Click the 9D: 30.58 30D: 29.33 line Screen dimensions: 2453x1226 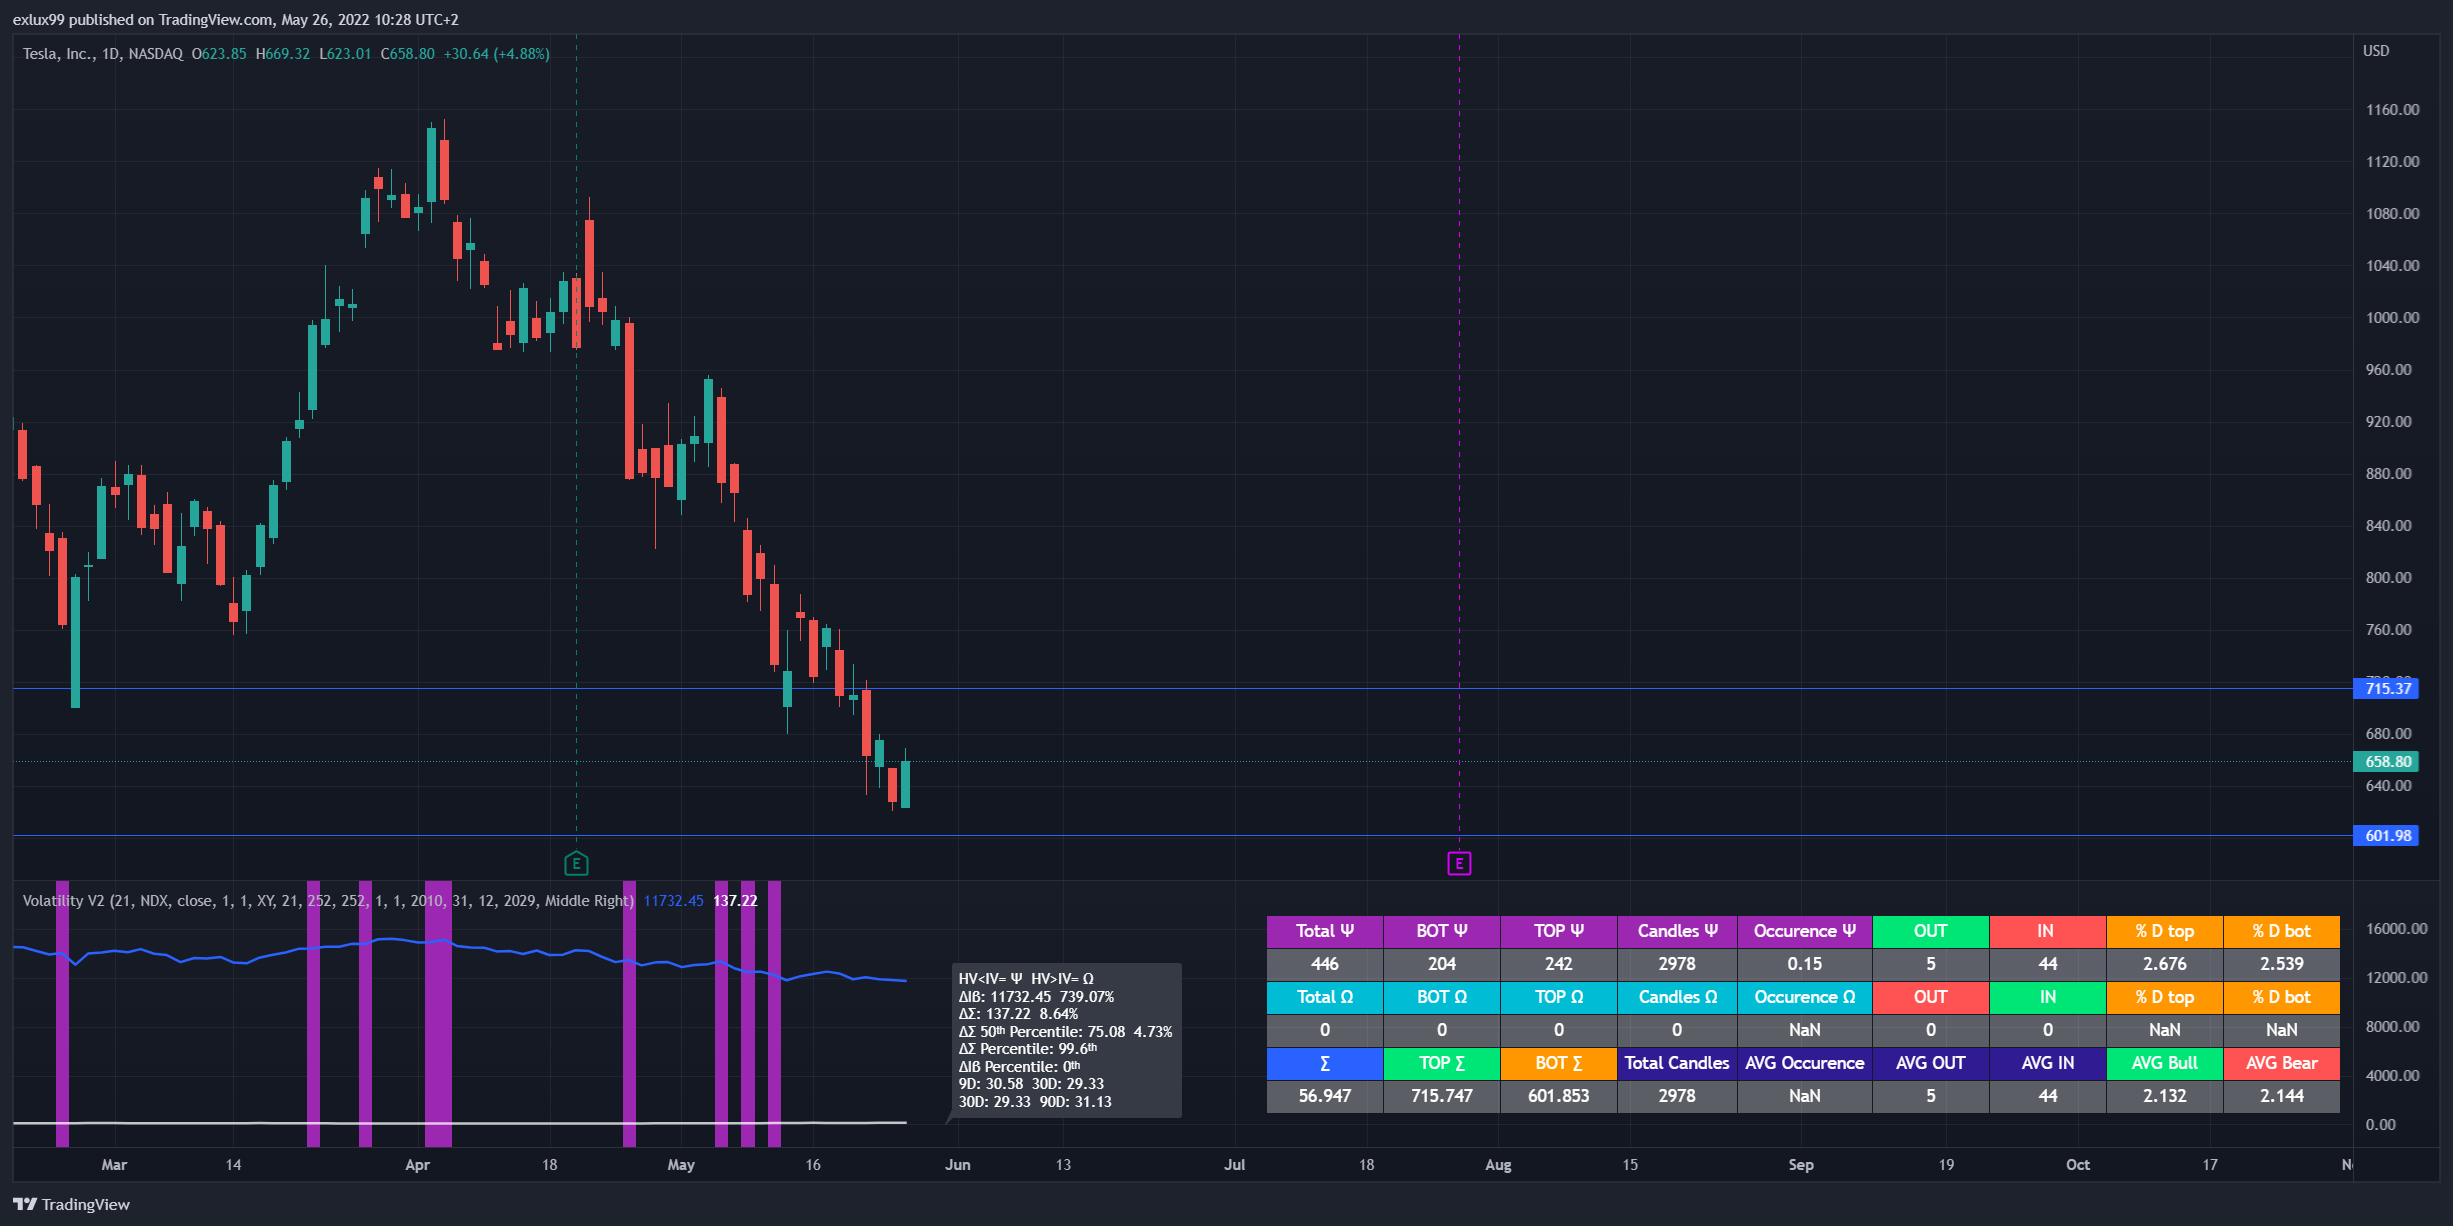(x=1031, y=1084)
